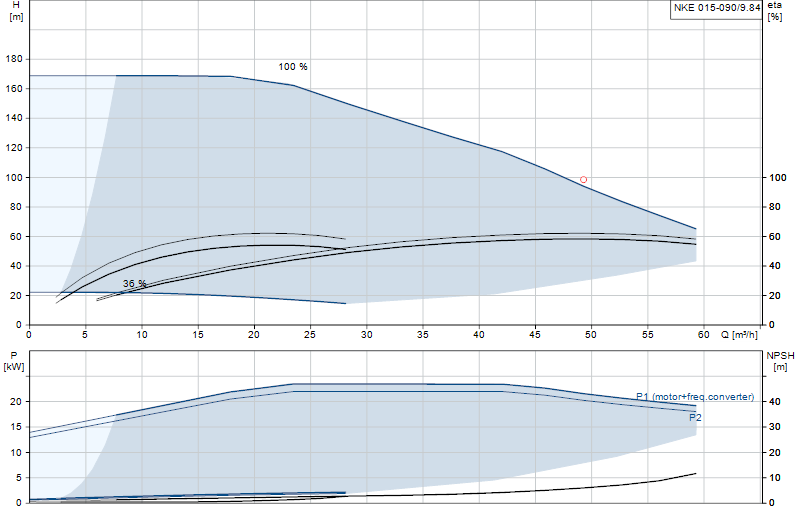Click the 15 value on power axis
Screen dimensions: 800x520
coord(16,427)
